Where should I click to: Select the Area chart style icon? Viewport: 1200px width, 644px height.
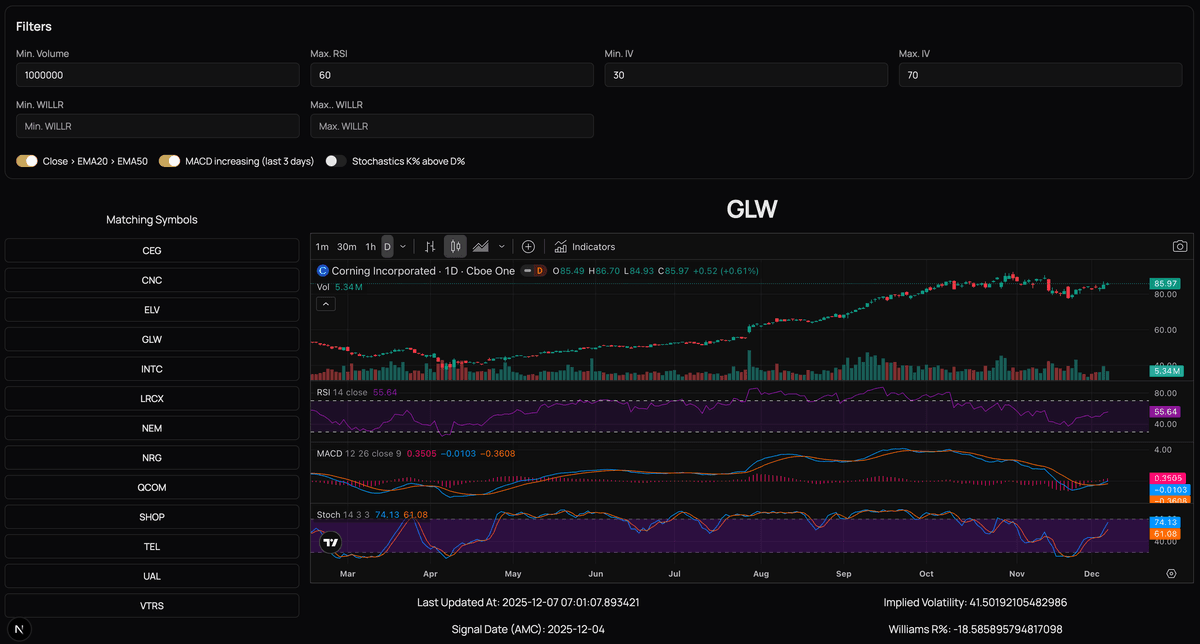[481, 246]
